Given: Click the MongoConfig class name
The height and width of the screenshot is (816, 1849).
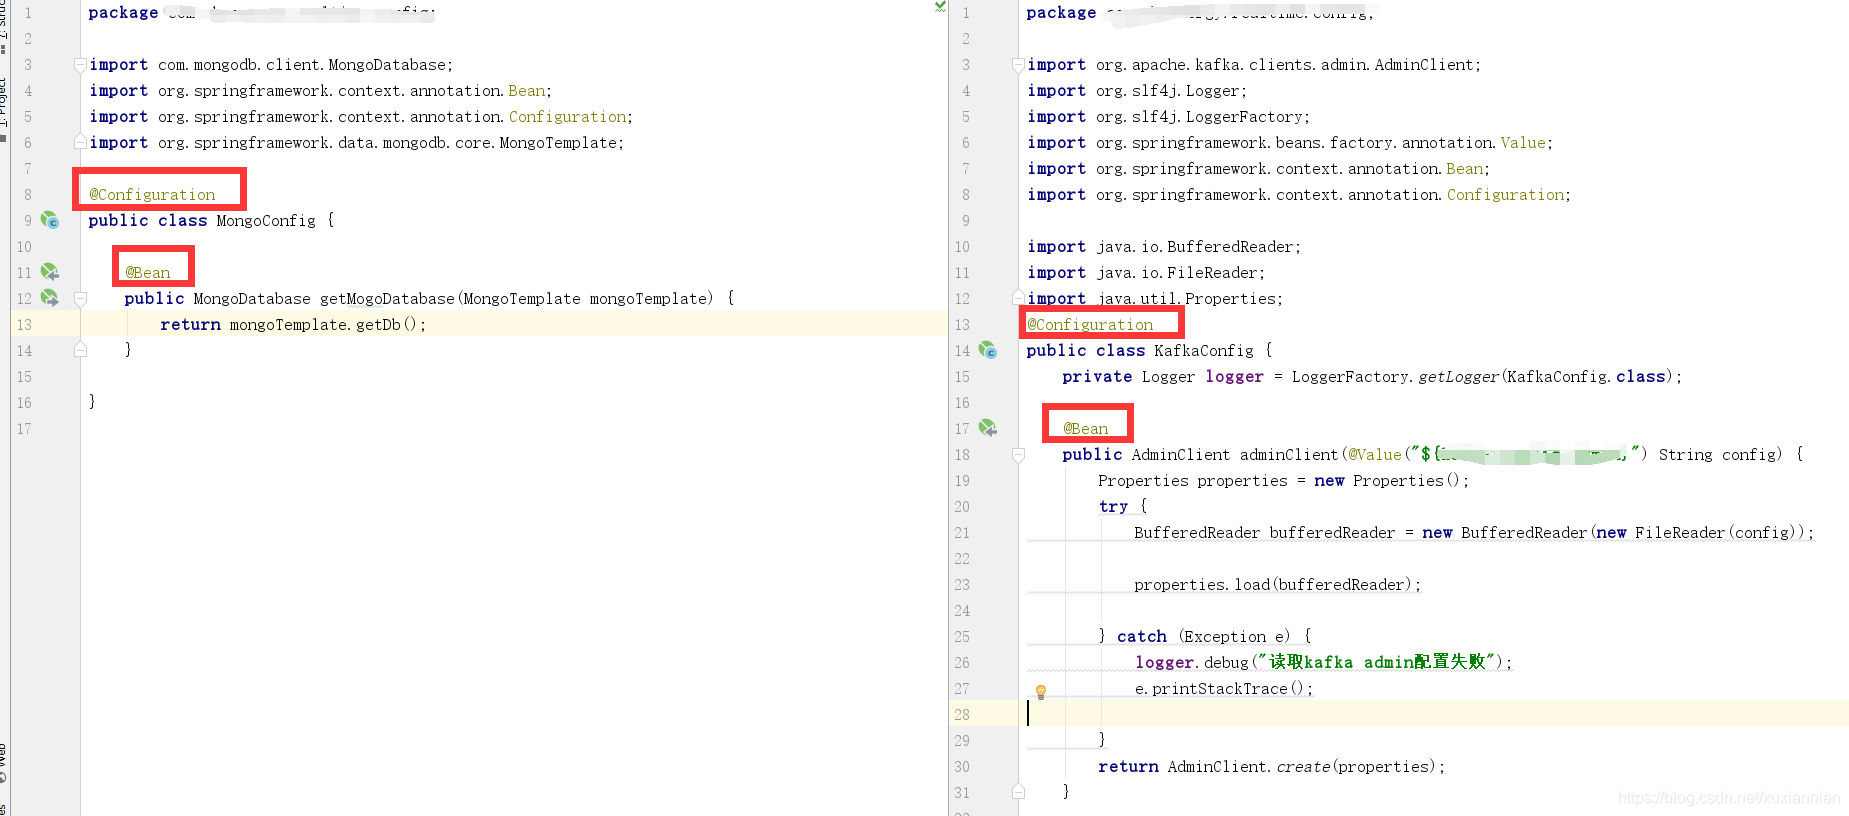Looking at the screenshot, I should click(265, 221).
